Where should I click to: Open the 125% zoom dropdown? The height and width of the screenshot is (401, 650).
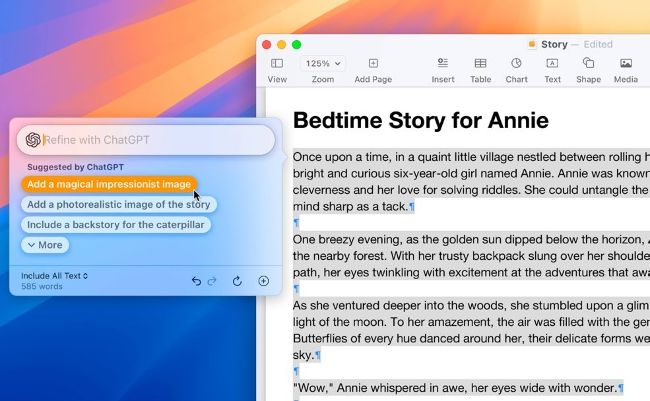pos(322,63)
